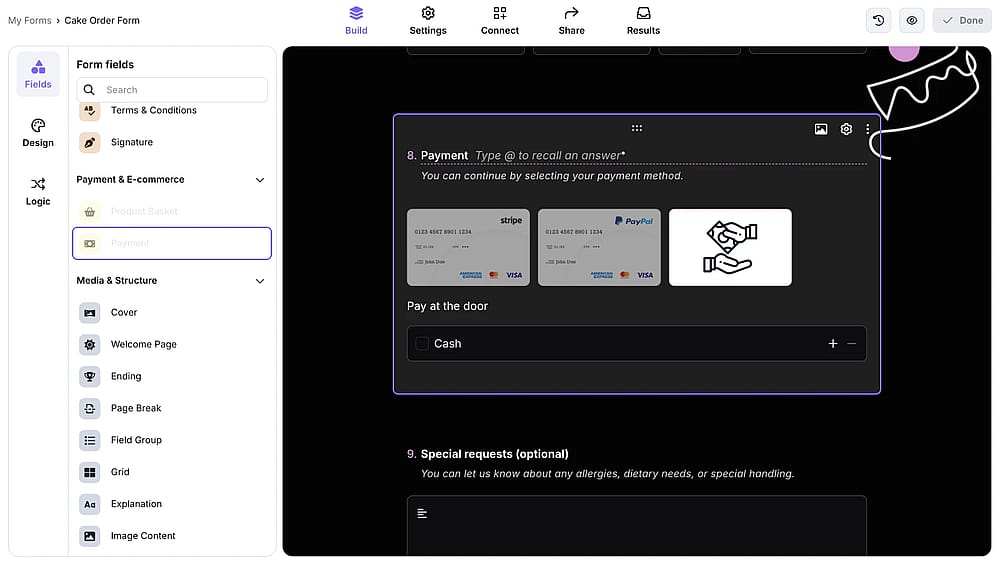Switch to the Connect tab
The height and width of the screenshot is (564, 1000).
(499, 20)
